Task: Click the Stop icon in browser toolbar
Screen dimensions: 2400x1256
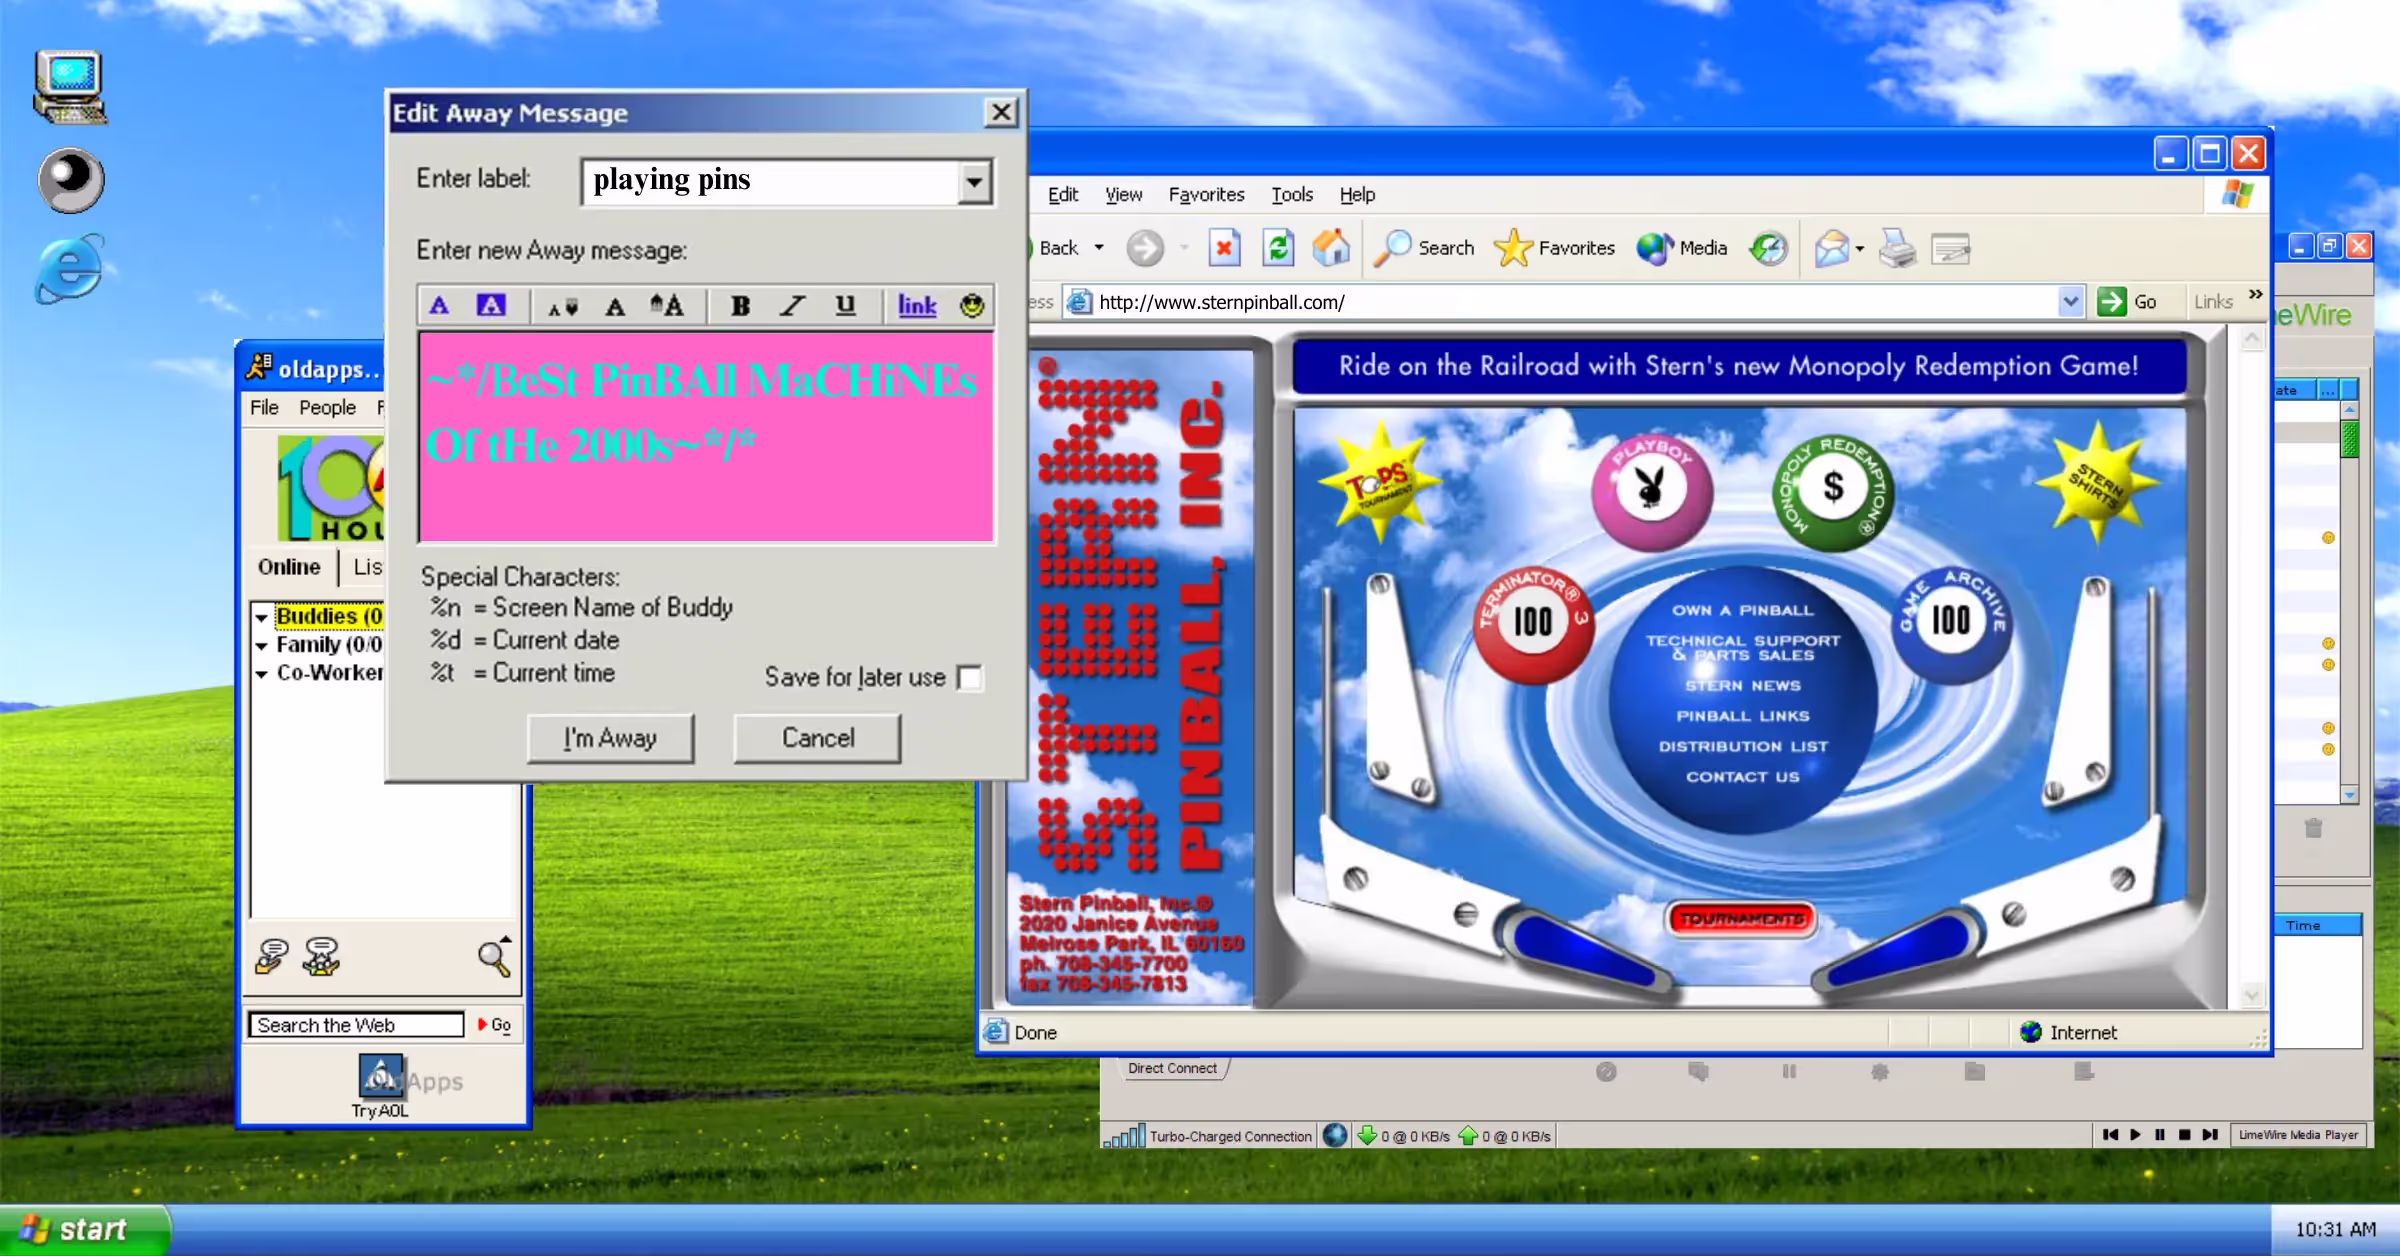Action: [1224, 248]
